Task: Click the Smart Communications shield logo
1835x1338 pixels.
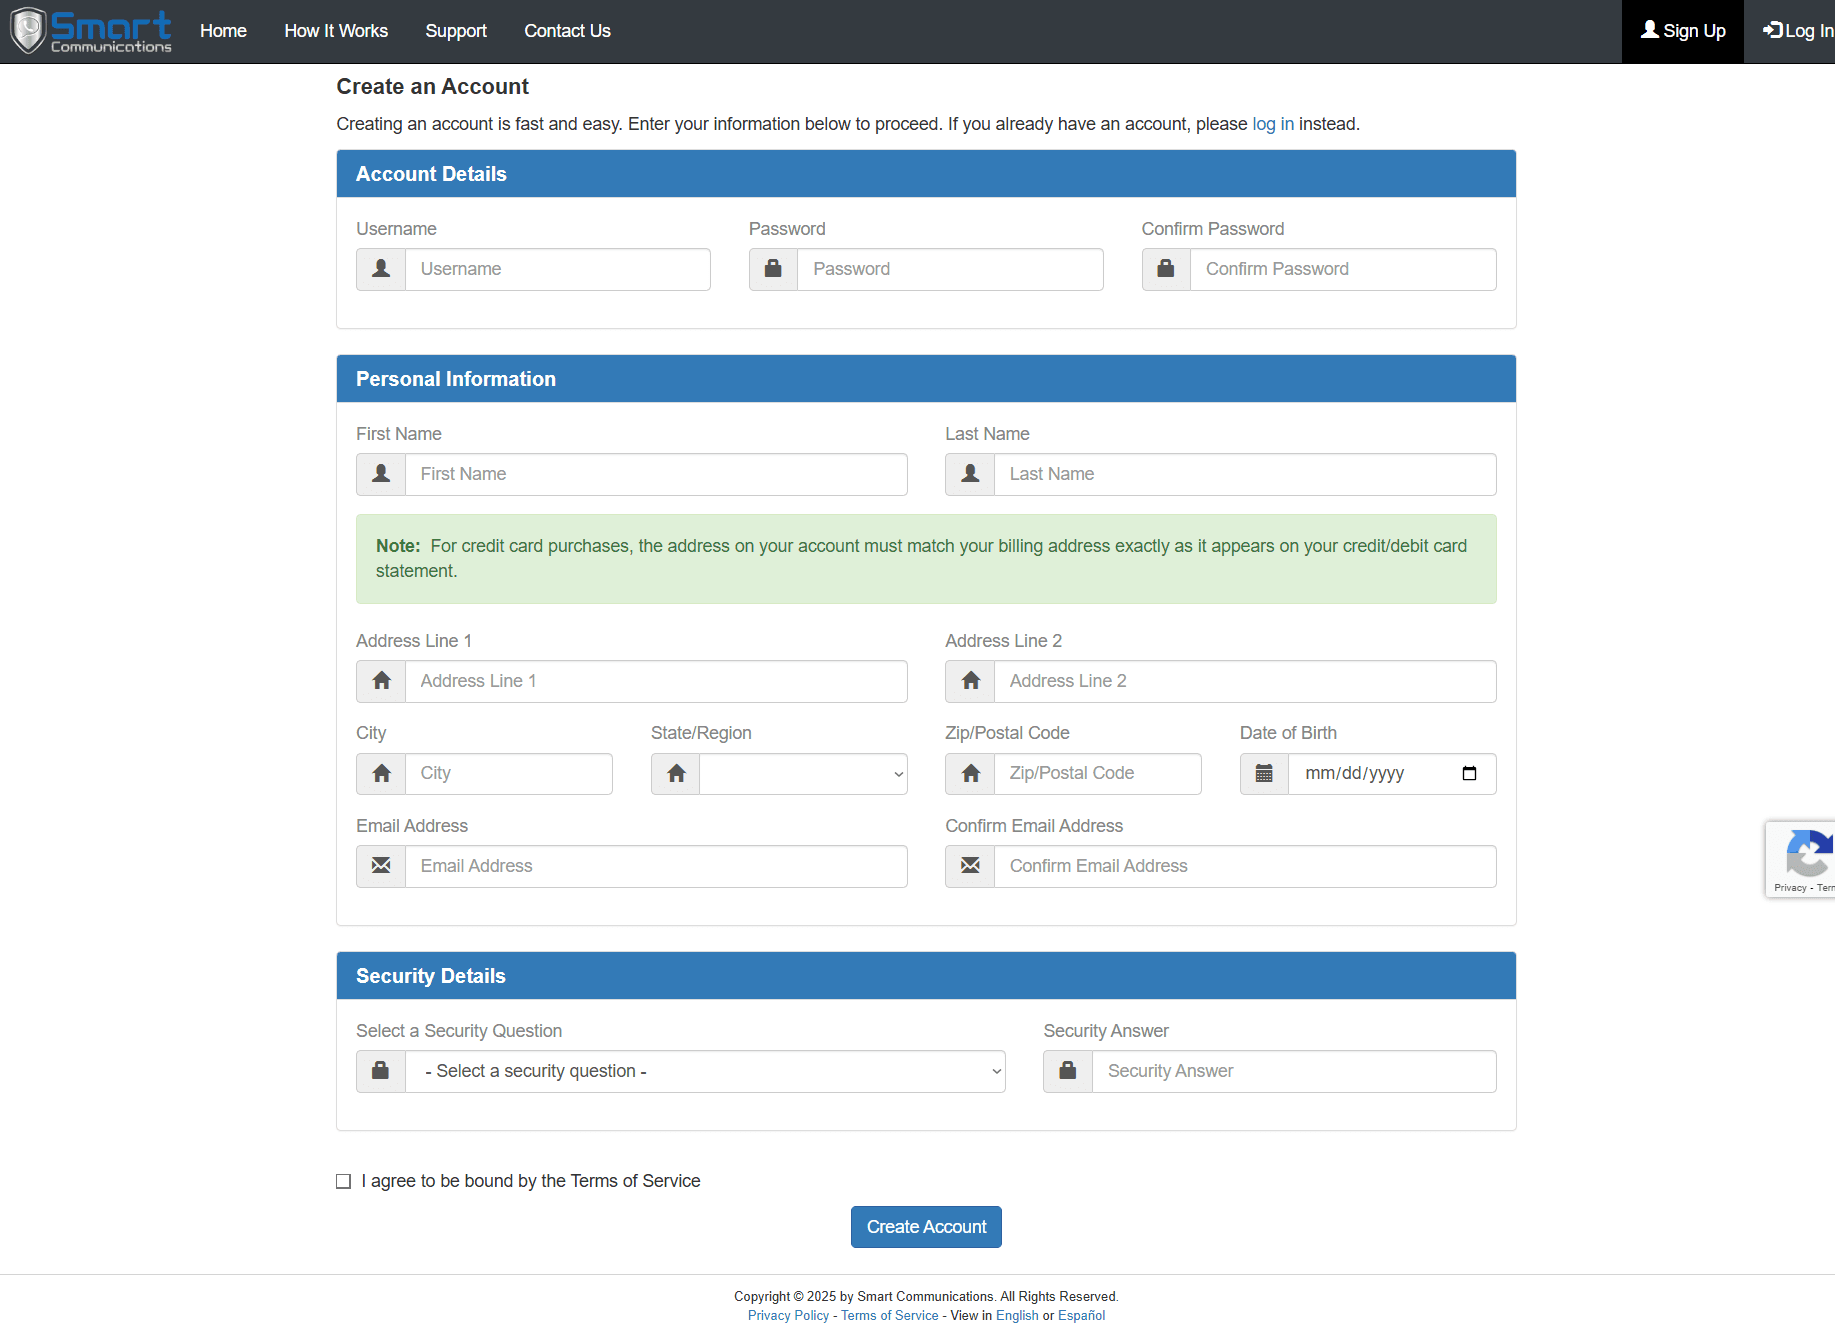Action: (28, 31)
